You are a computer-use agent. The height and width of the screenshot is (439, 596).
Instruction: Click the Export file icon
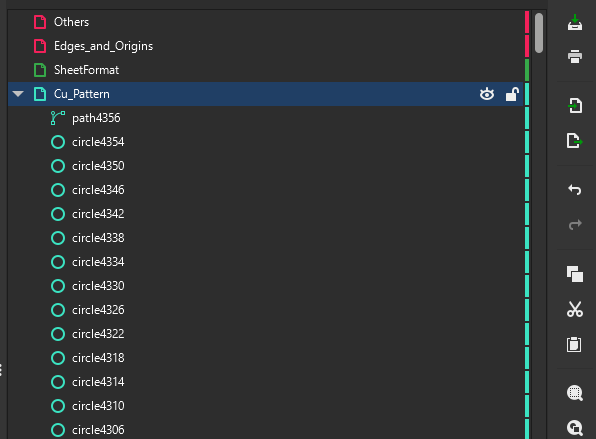[575, 141]
